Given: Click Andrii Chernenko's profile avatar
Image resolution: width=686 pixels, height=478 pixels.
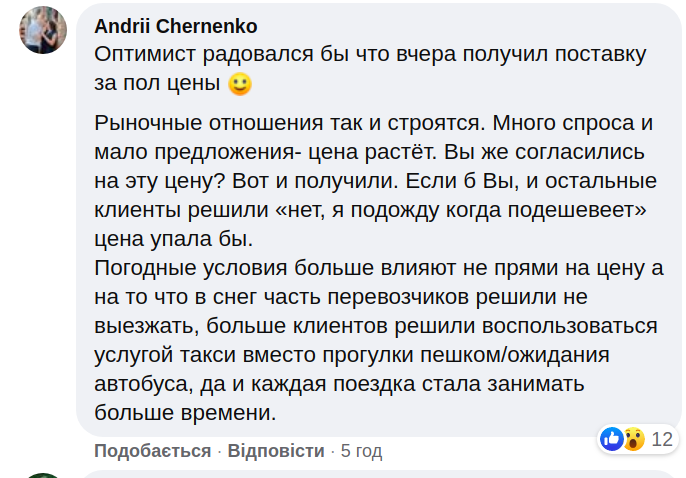Looking at the screenshot, I should 42,30.
